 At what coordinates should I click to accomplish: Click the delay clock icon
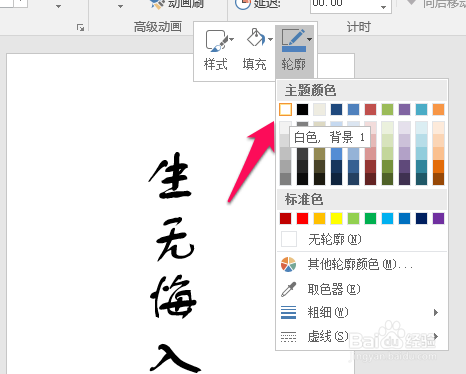(243, 4)
